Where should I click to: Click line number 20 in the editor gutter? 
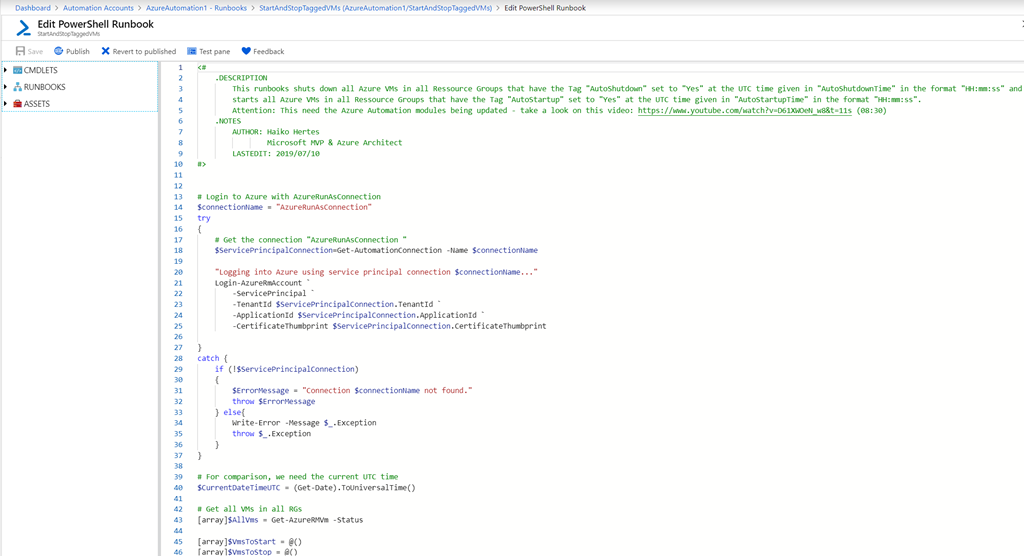pyautogui.click(x=178, y=272)
